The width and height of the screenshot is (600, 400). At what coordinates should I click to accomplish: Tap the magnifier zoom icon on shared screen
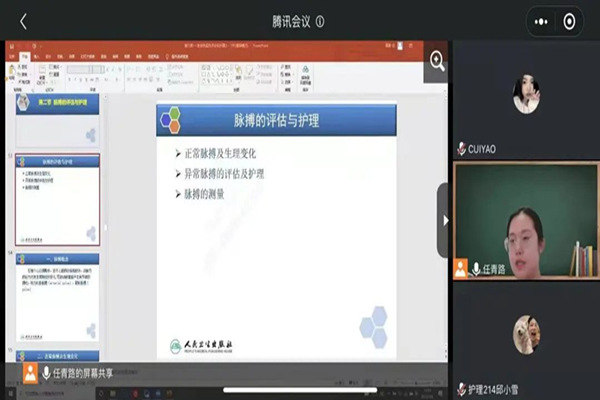pos(437,61)
